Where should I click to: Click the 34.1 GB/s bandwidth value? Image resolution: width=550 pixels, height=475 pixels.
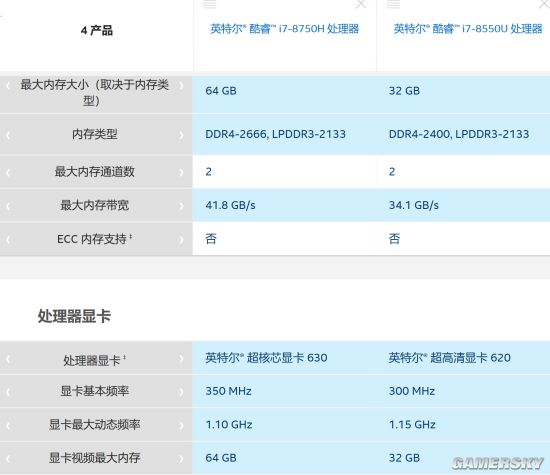click(414, 205)
